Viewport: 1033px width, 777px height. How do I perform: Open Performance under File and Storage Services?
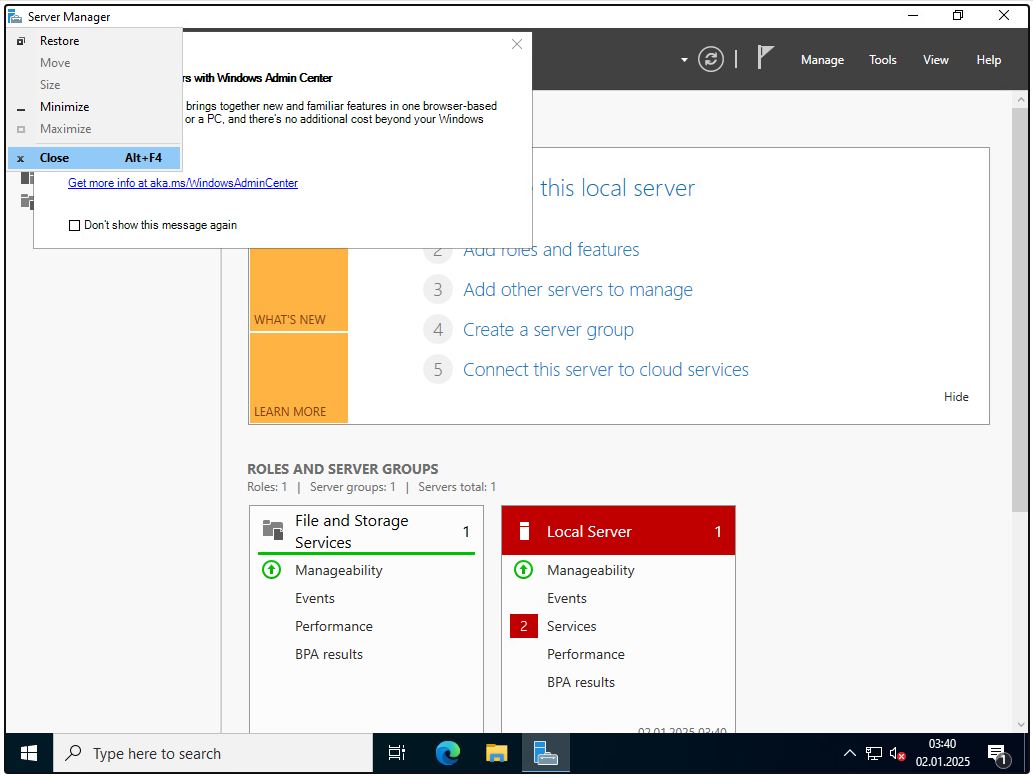click(333, 627)
